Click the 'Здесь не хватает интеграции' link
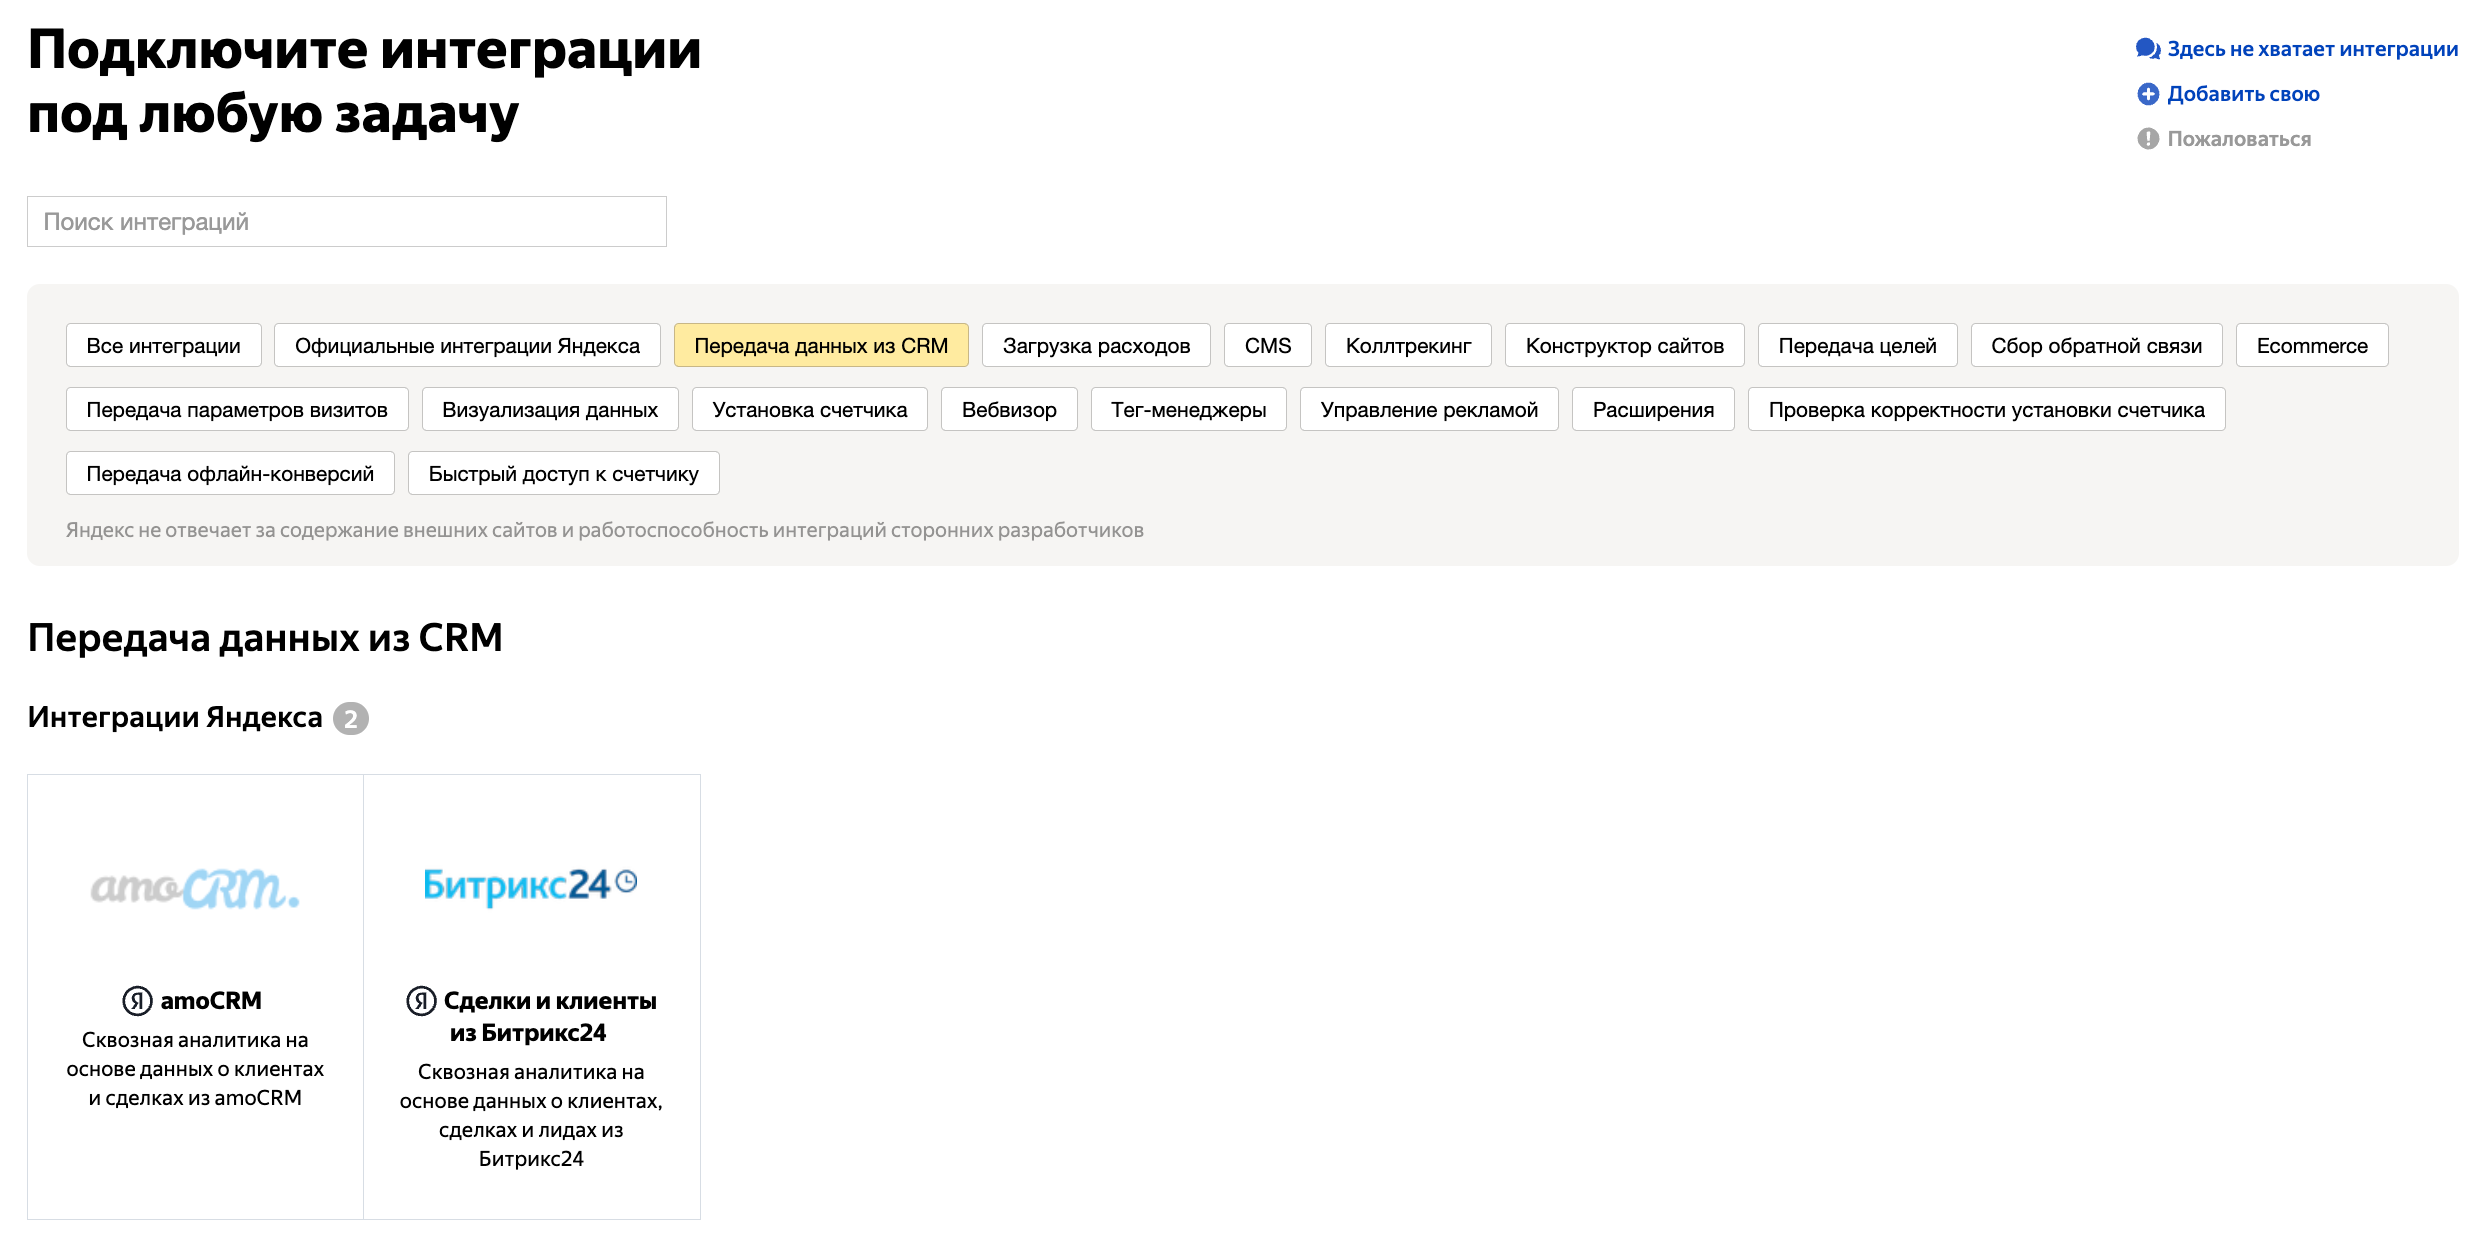This screenshot has height=1250, width=2476. pos(2312,49)
